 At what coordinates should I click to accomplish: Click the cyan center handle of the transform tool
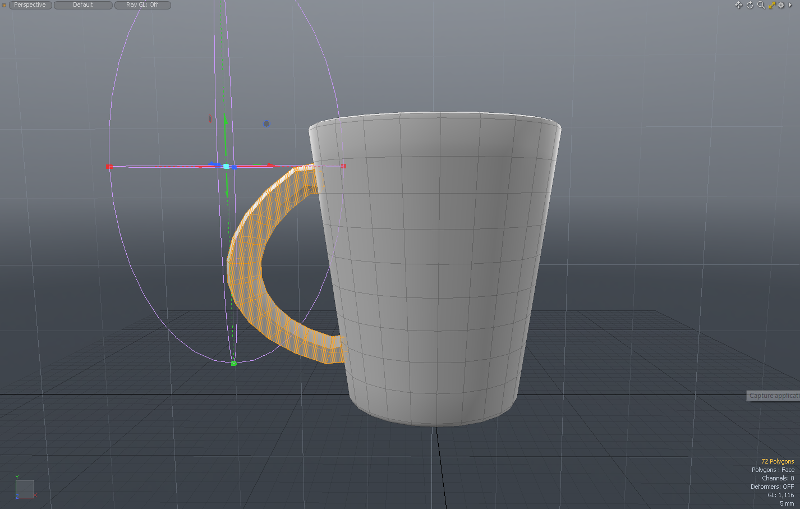pyautogui.click(x=227, y=166)
